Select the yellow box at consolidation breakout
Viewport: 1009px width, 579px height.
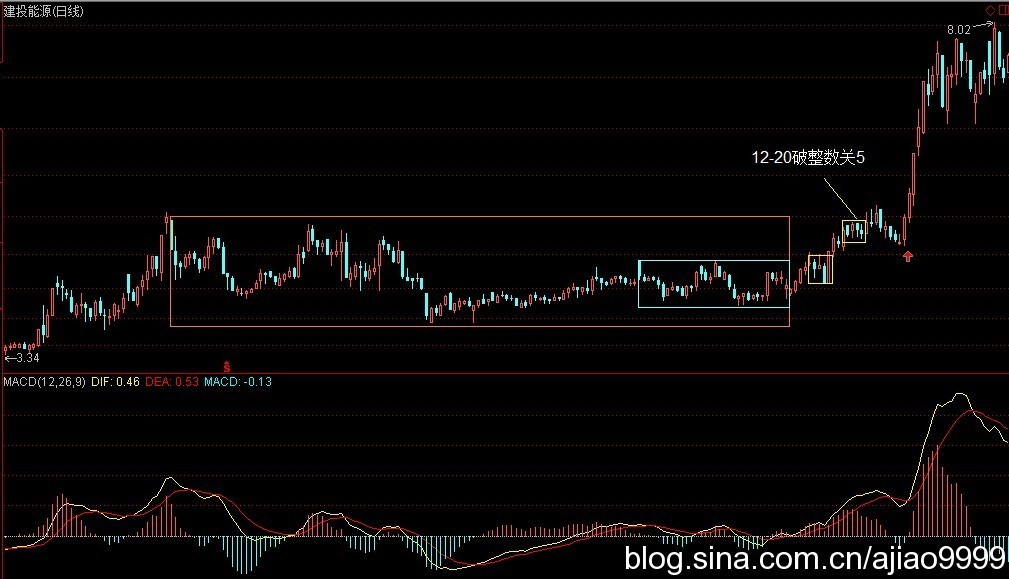tap(820, 269)
